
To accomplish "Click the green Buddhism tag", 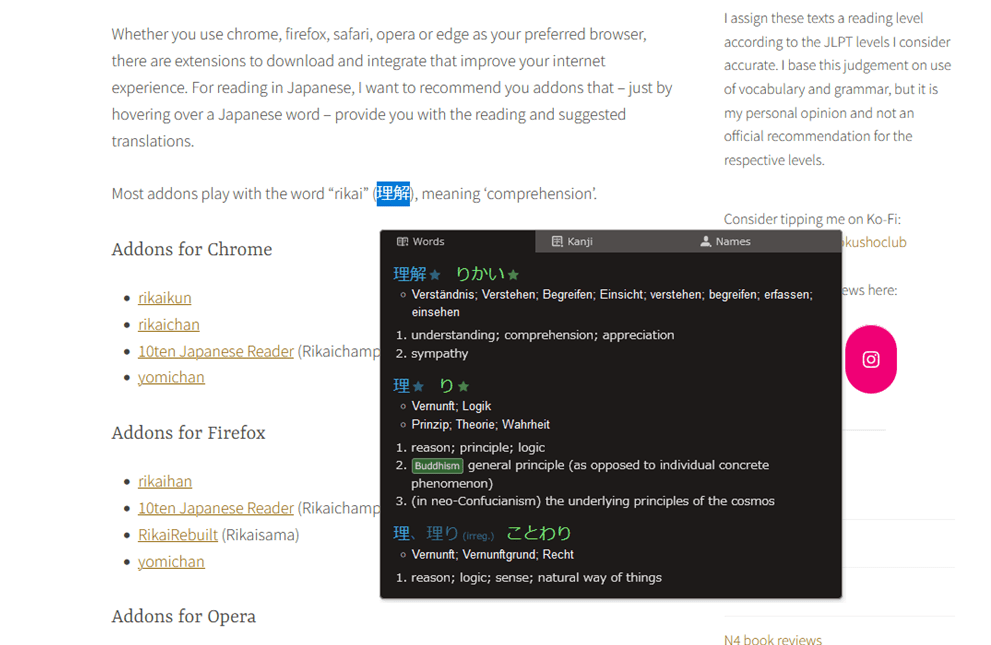I will click(x=437, y=466).
